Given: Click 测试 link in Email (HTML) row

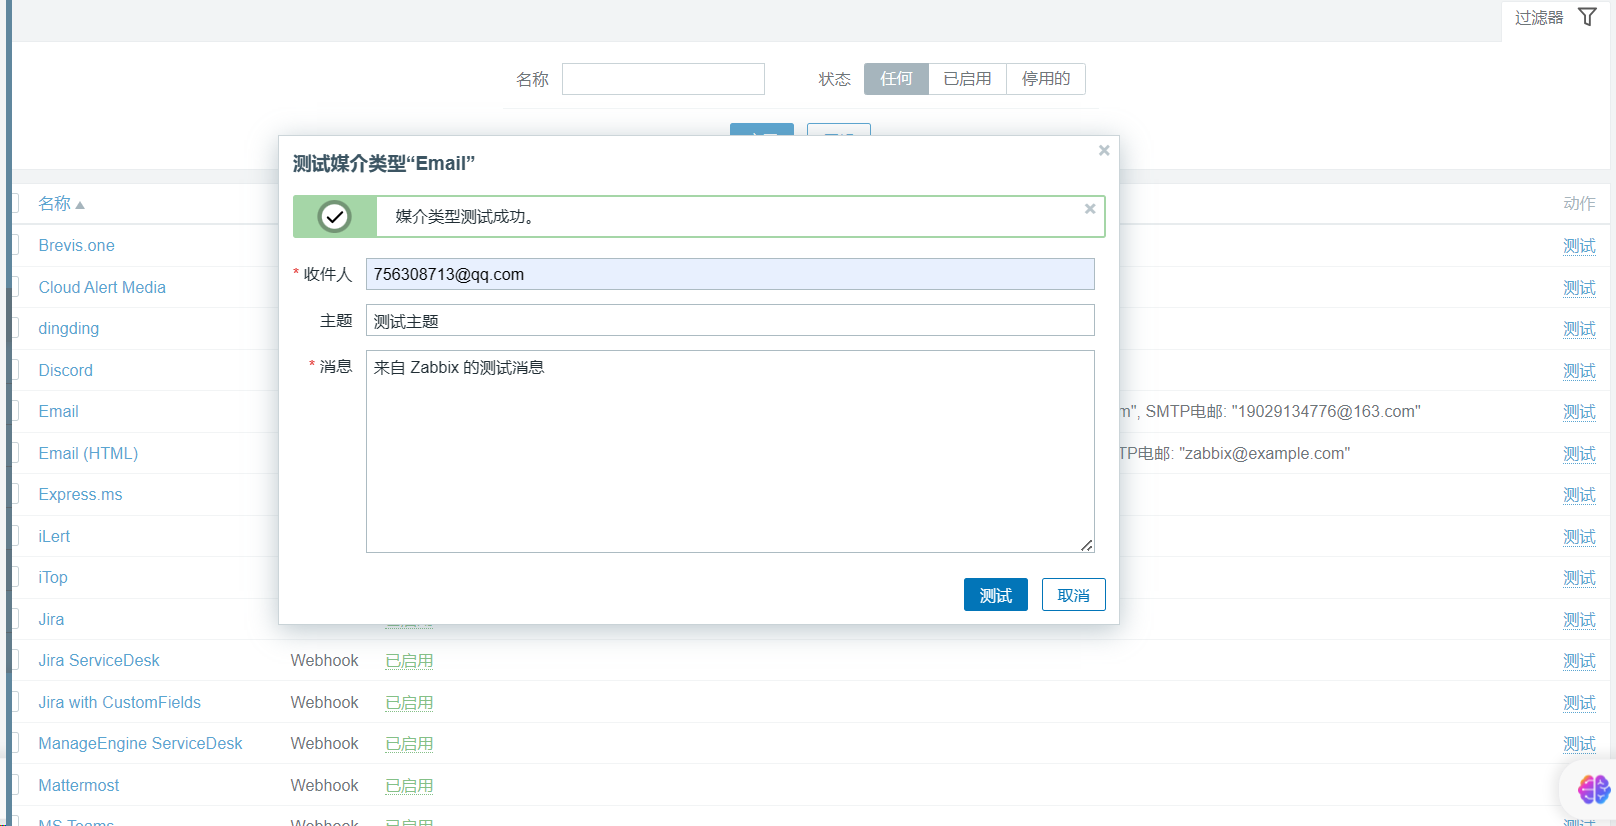Looking at the screenshot, I should [1579, 454].
